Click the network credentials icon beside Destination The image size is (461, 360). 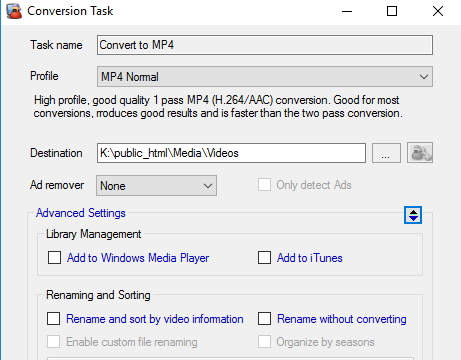coord(420,153)
